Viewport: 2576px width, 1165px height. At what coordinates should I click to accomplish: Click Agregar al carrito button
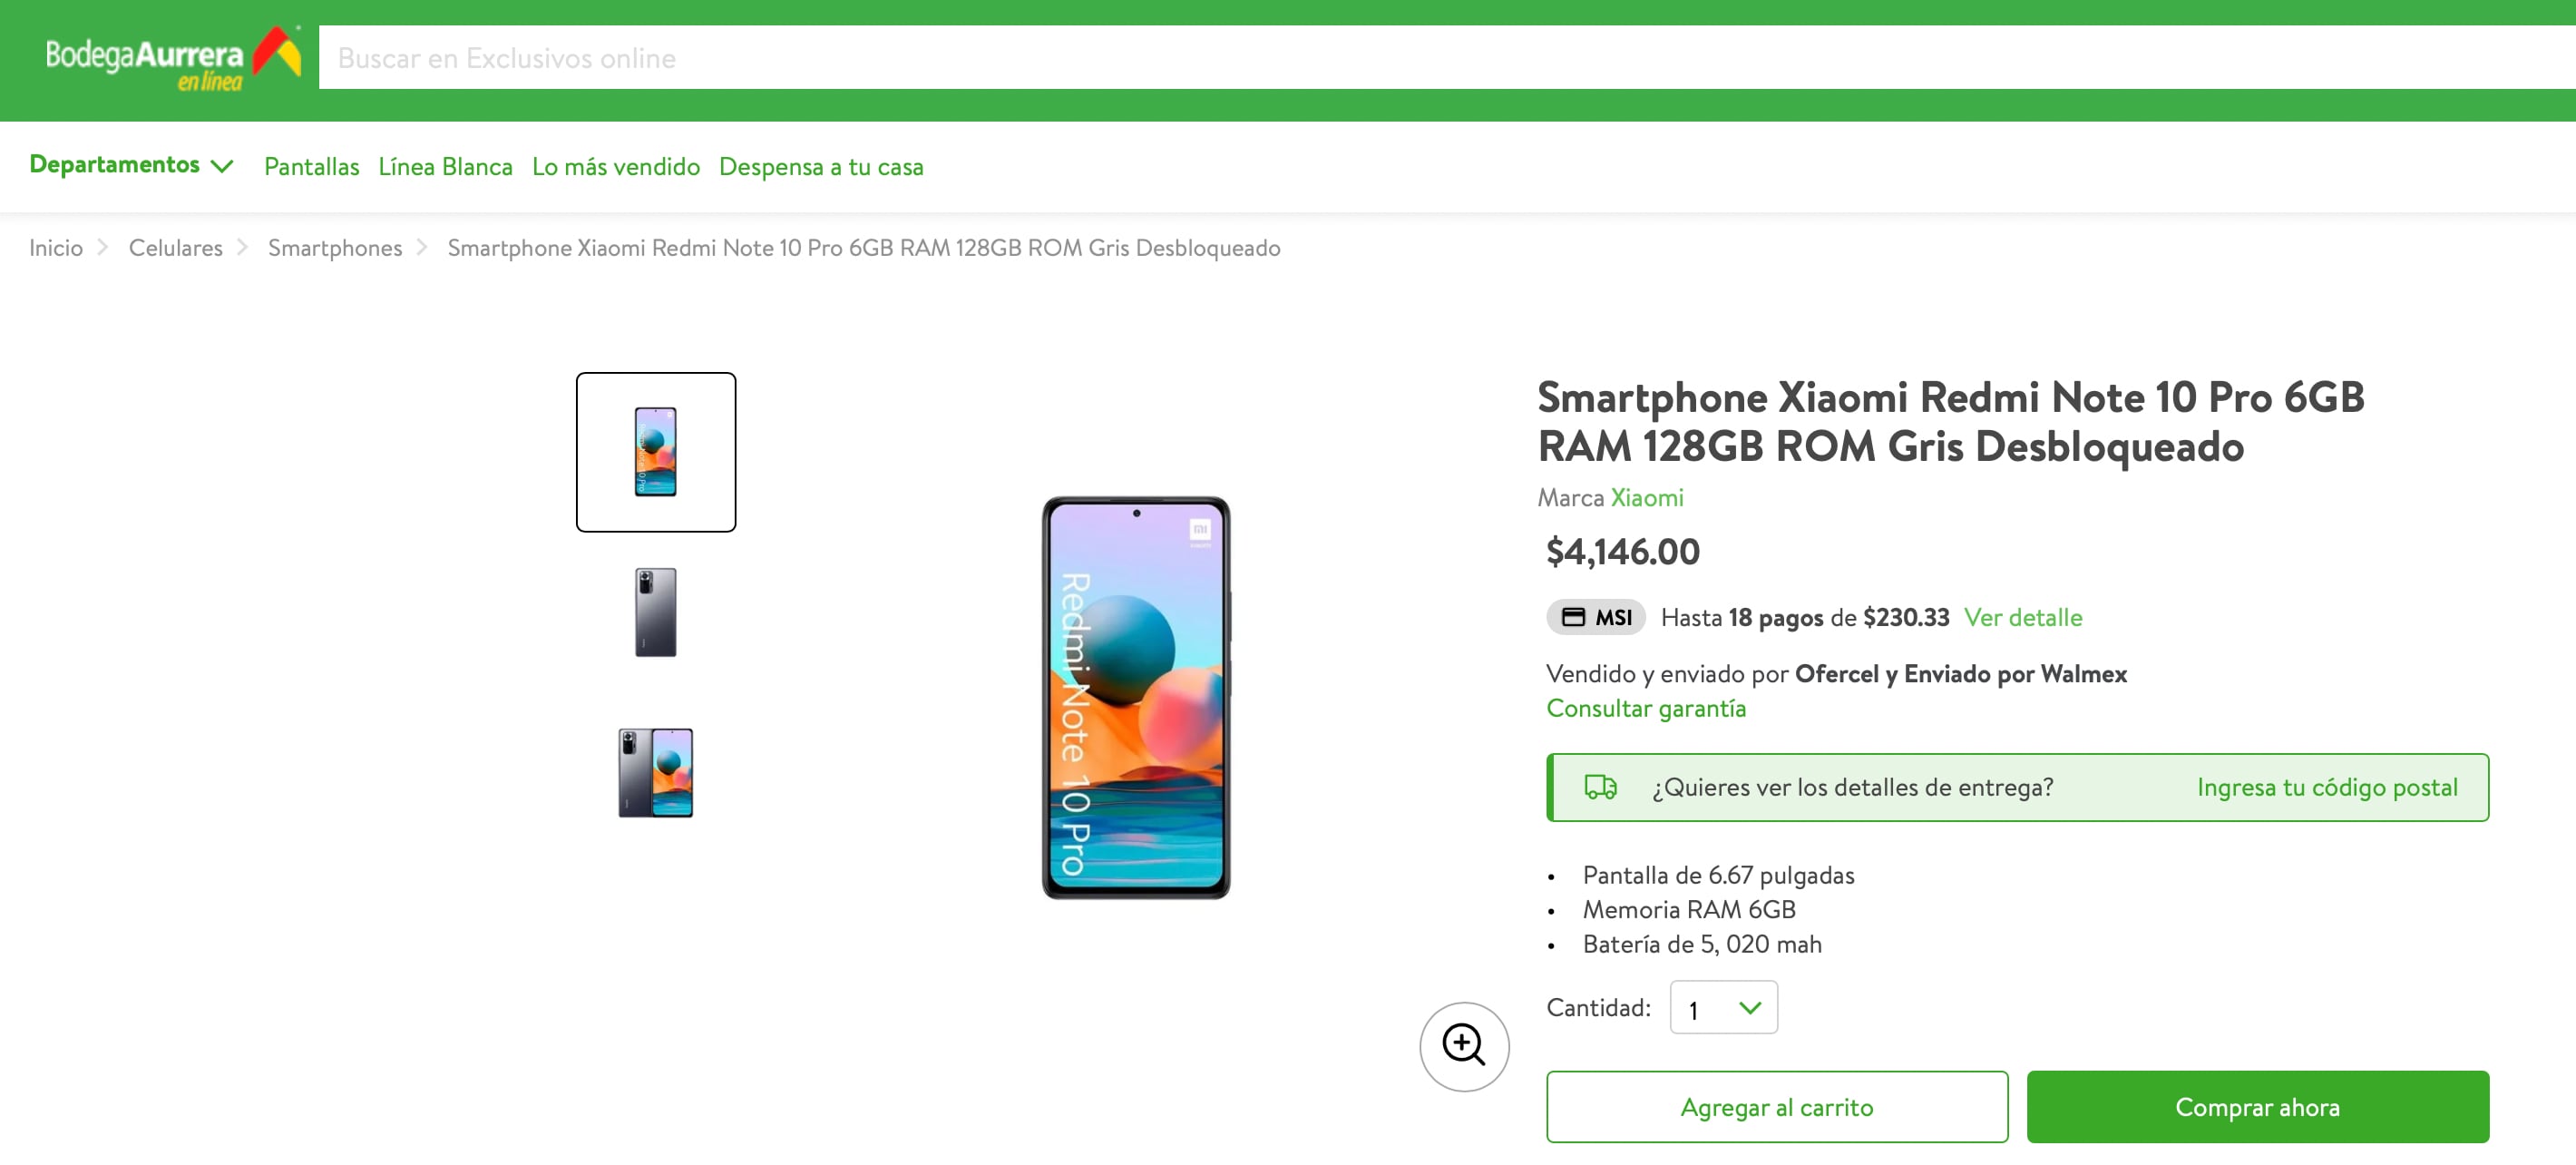point(1776,1107)
